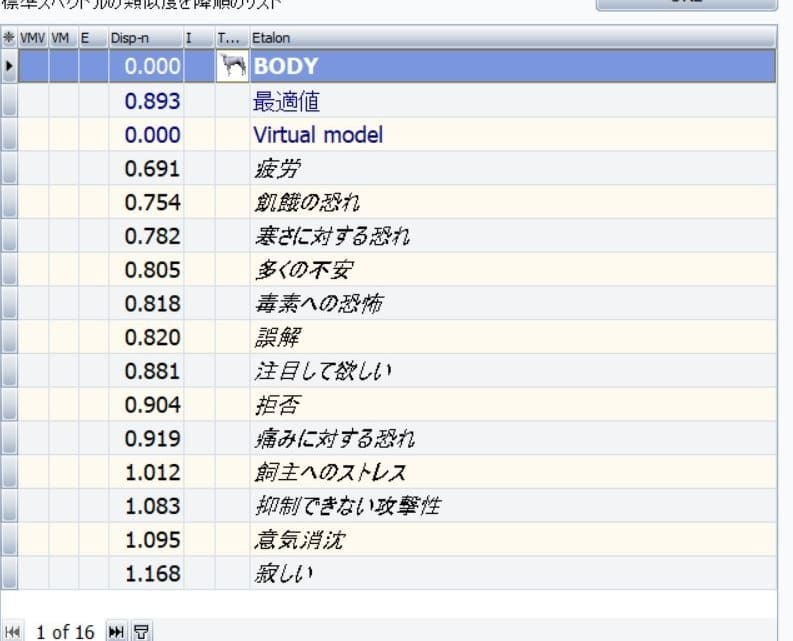The height and width of the screenshot is (641, 793).
Task: Click the row selector for 誤解
Action: (10, 338)
